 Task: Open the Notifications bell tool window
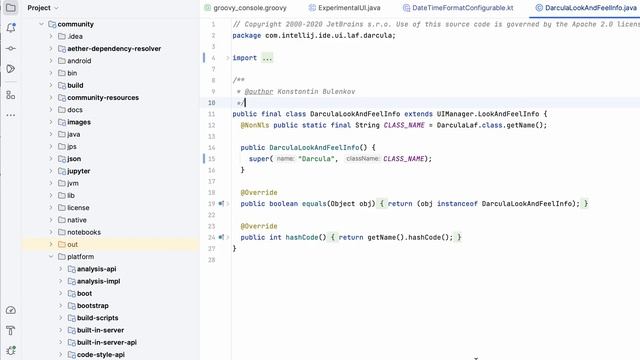pos(11,28)
